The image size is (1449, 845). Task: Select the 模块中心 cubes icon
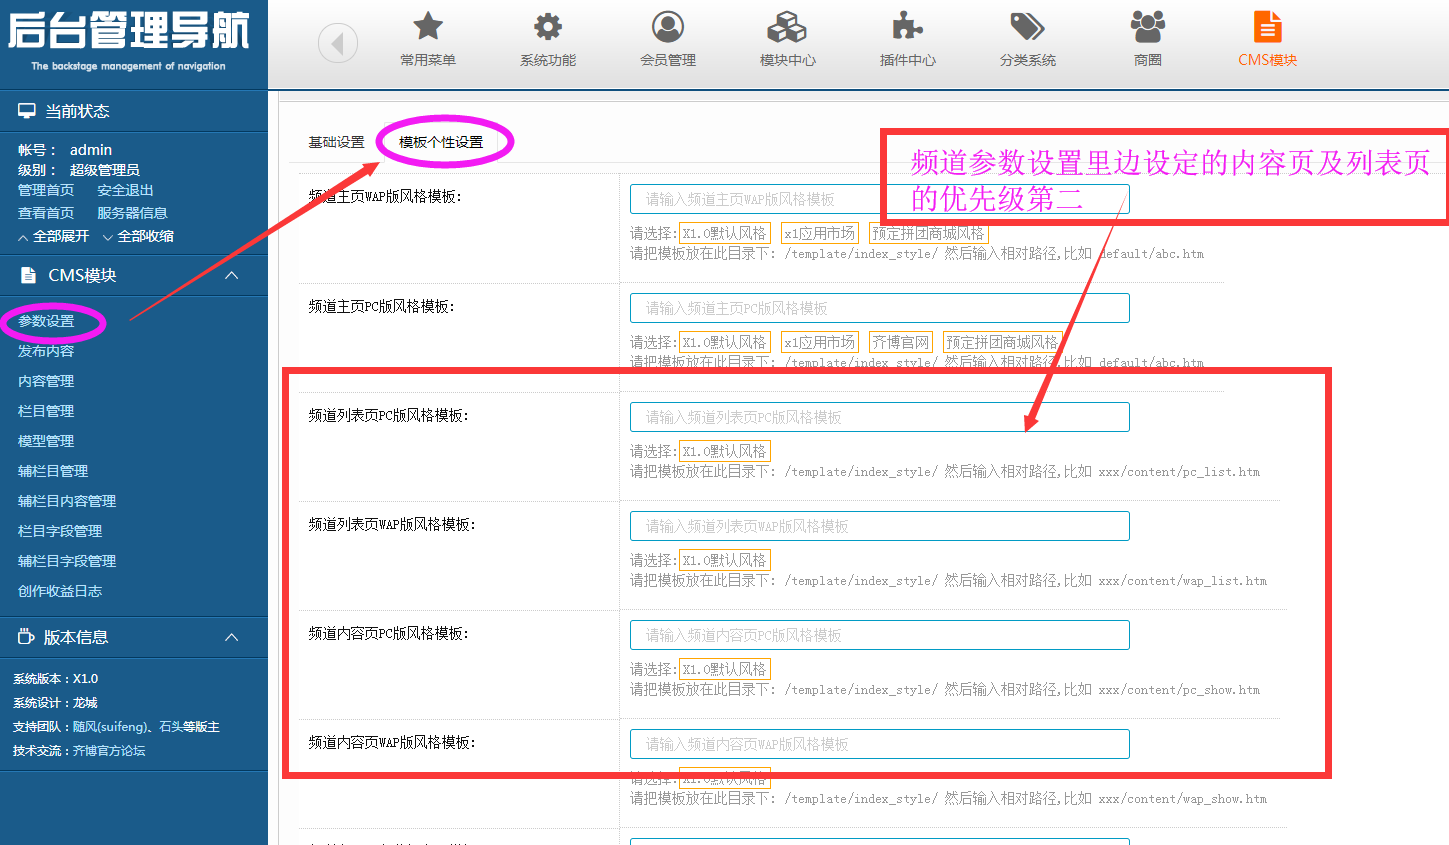point(787,27)
